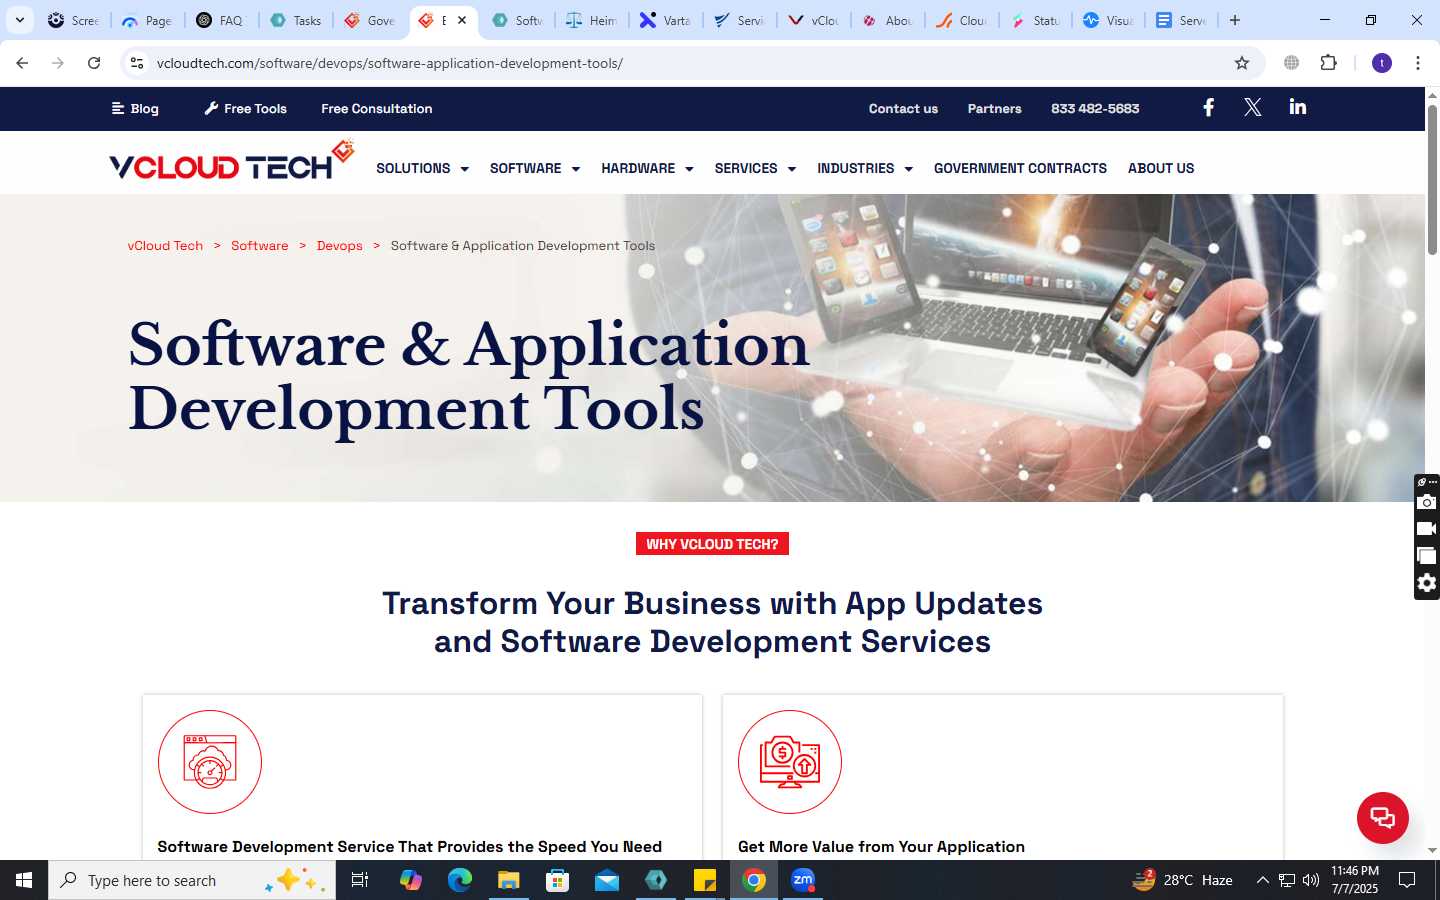Click the browser address bar URL
The width and height of the screenshot is (1440, 900).
tap(390, 63)
